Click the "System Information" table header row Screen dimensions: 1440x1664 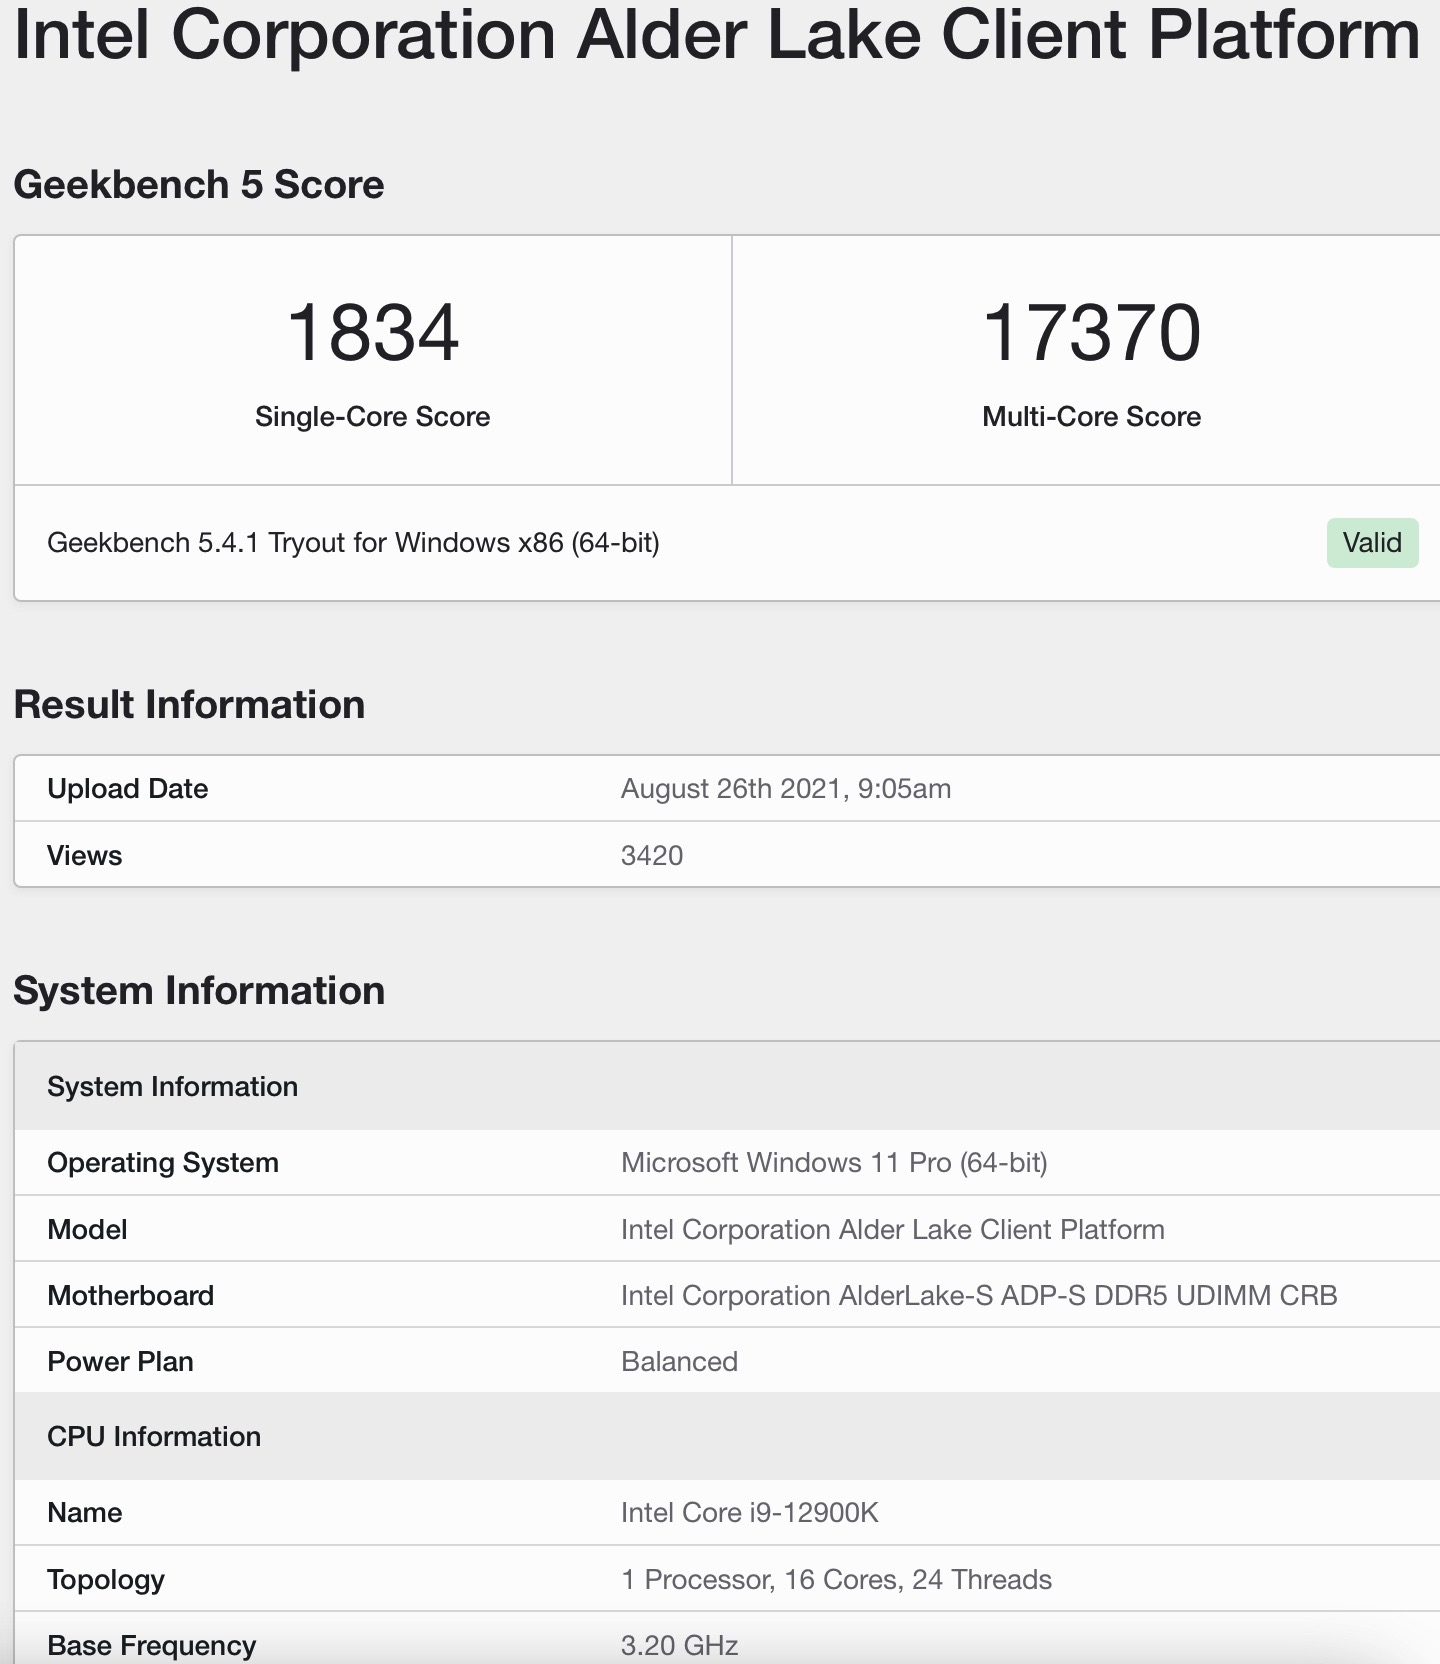pos(727,1086)
